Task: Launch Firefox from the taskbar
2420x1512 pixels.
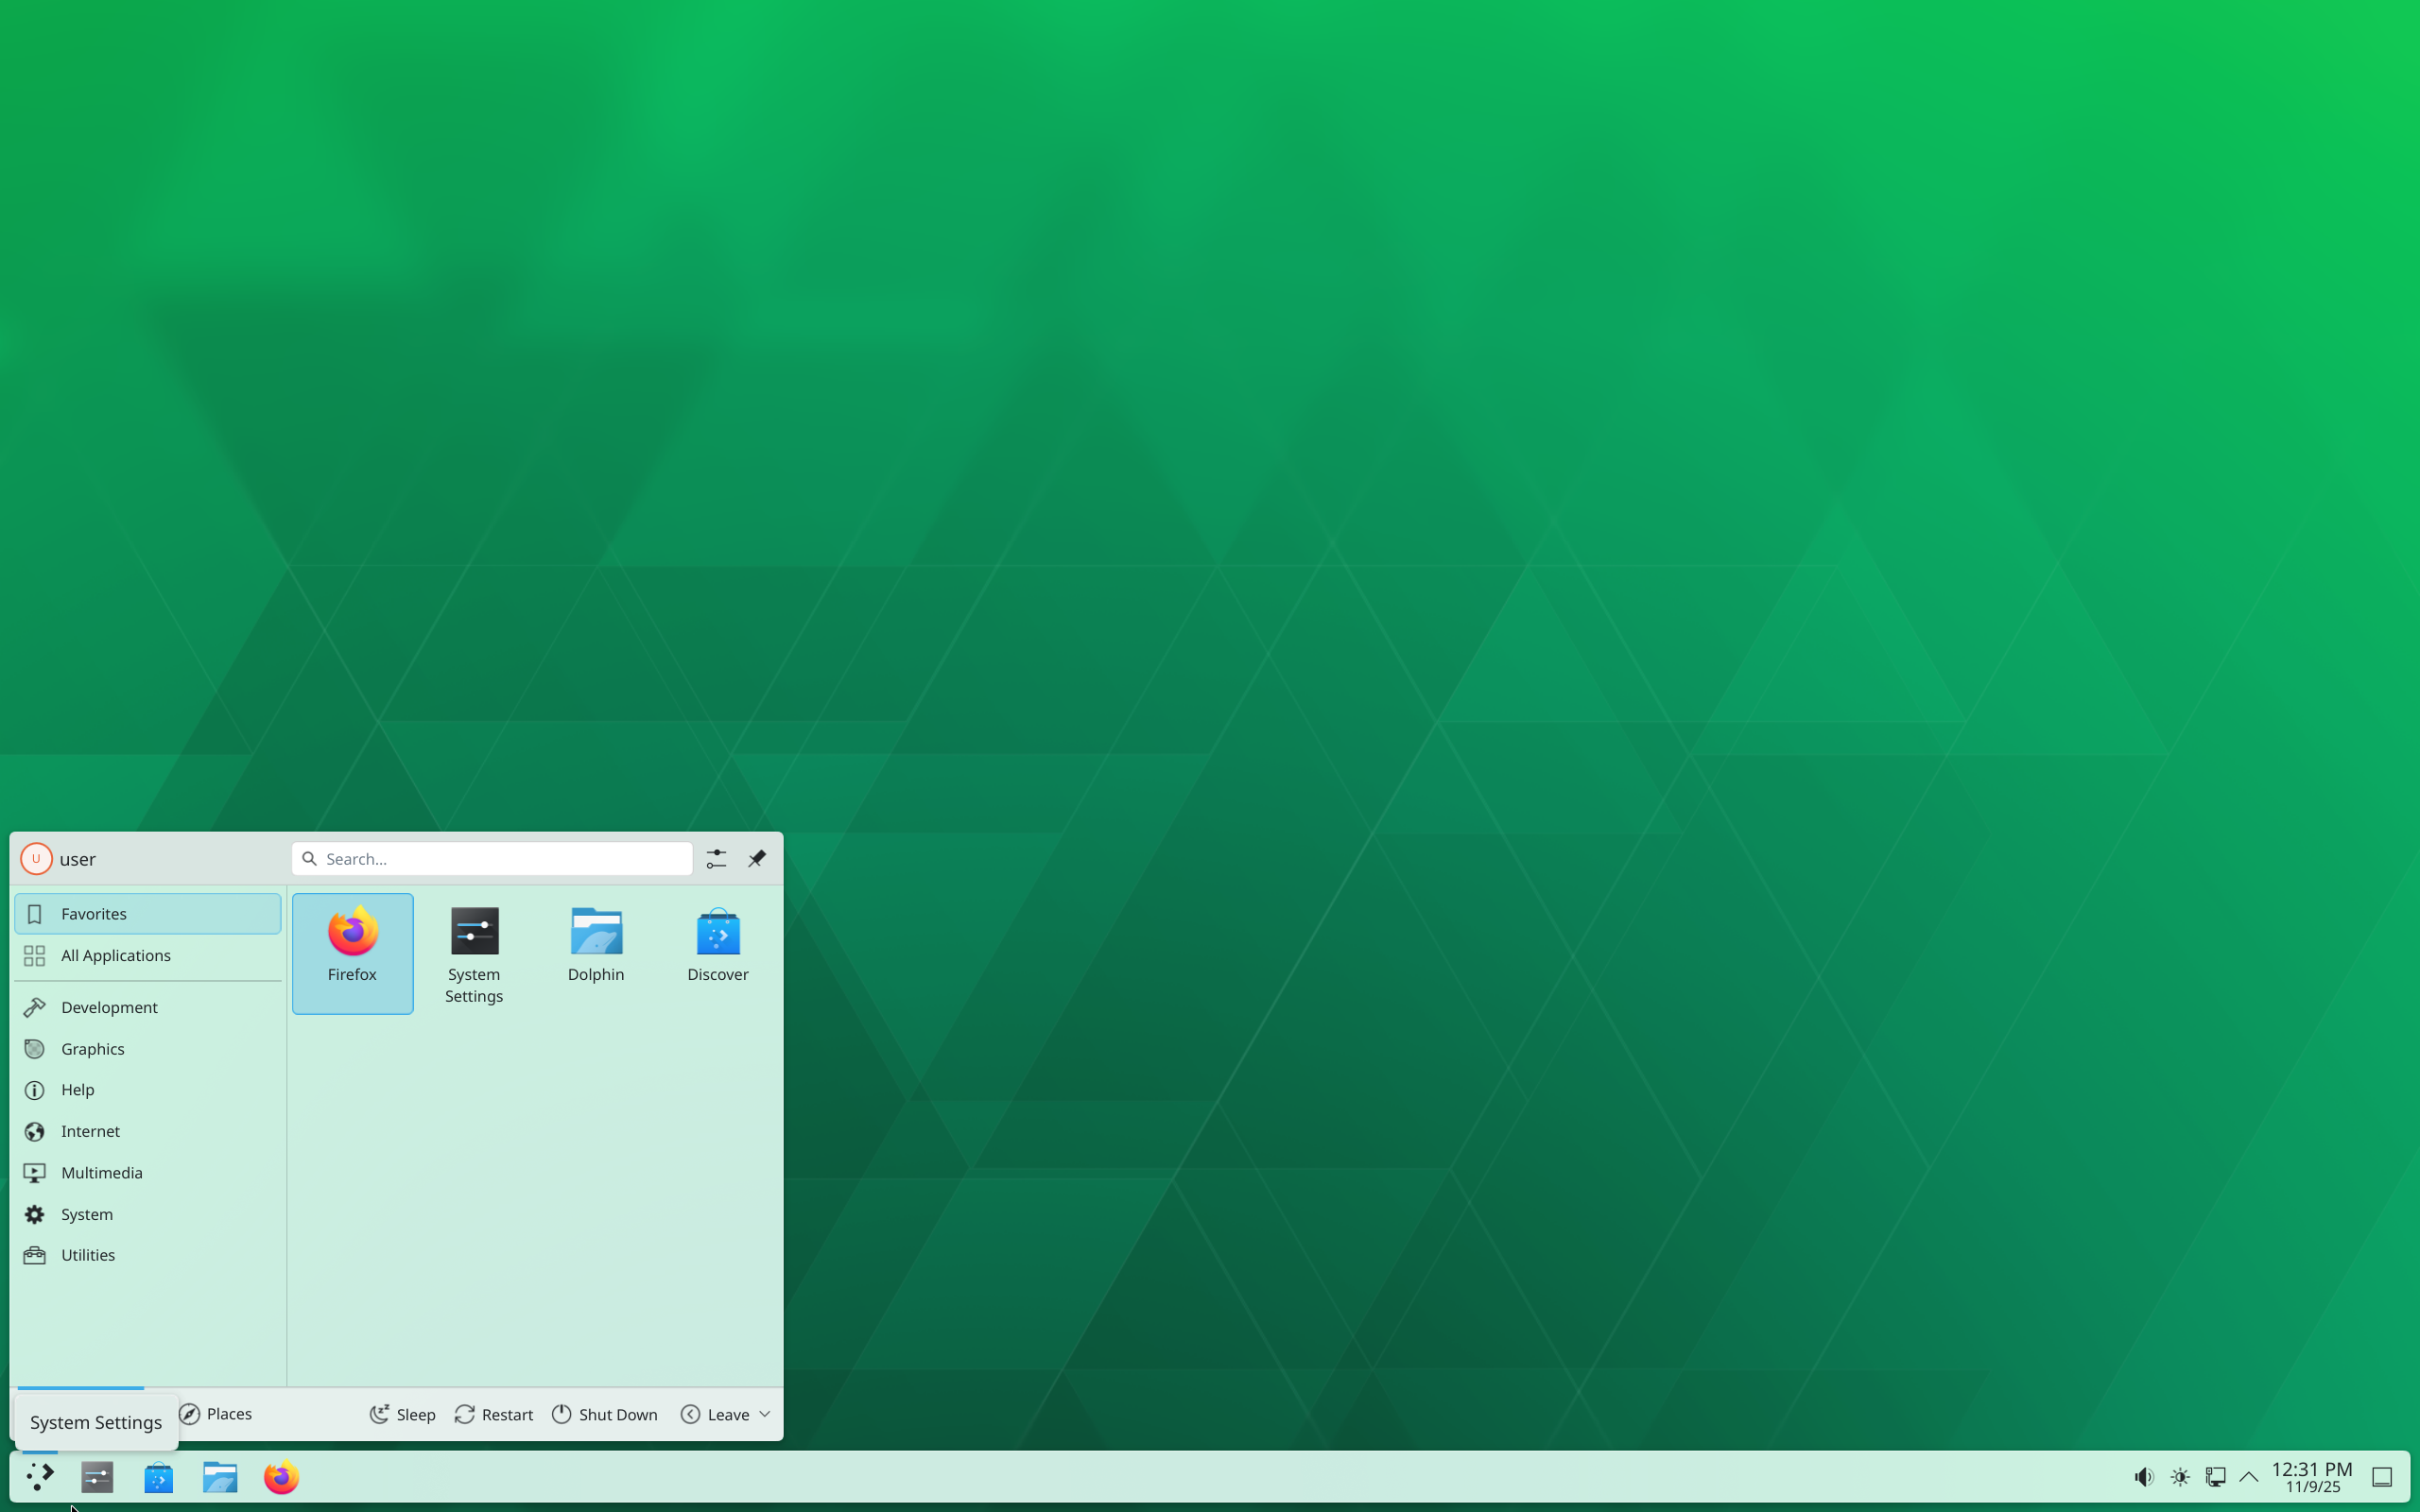Action: click(x=281, y=1477)
